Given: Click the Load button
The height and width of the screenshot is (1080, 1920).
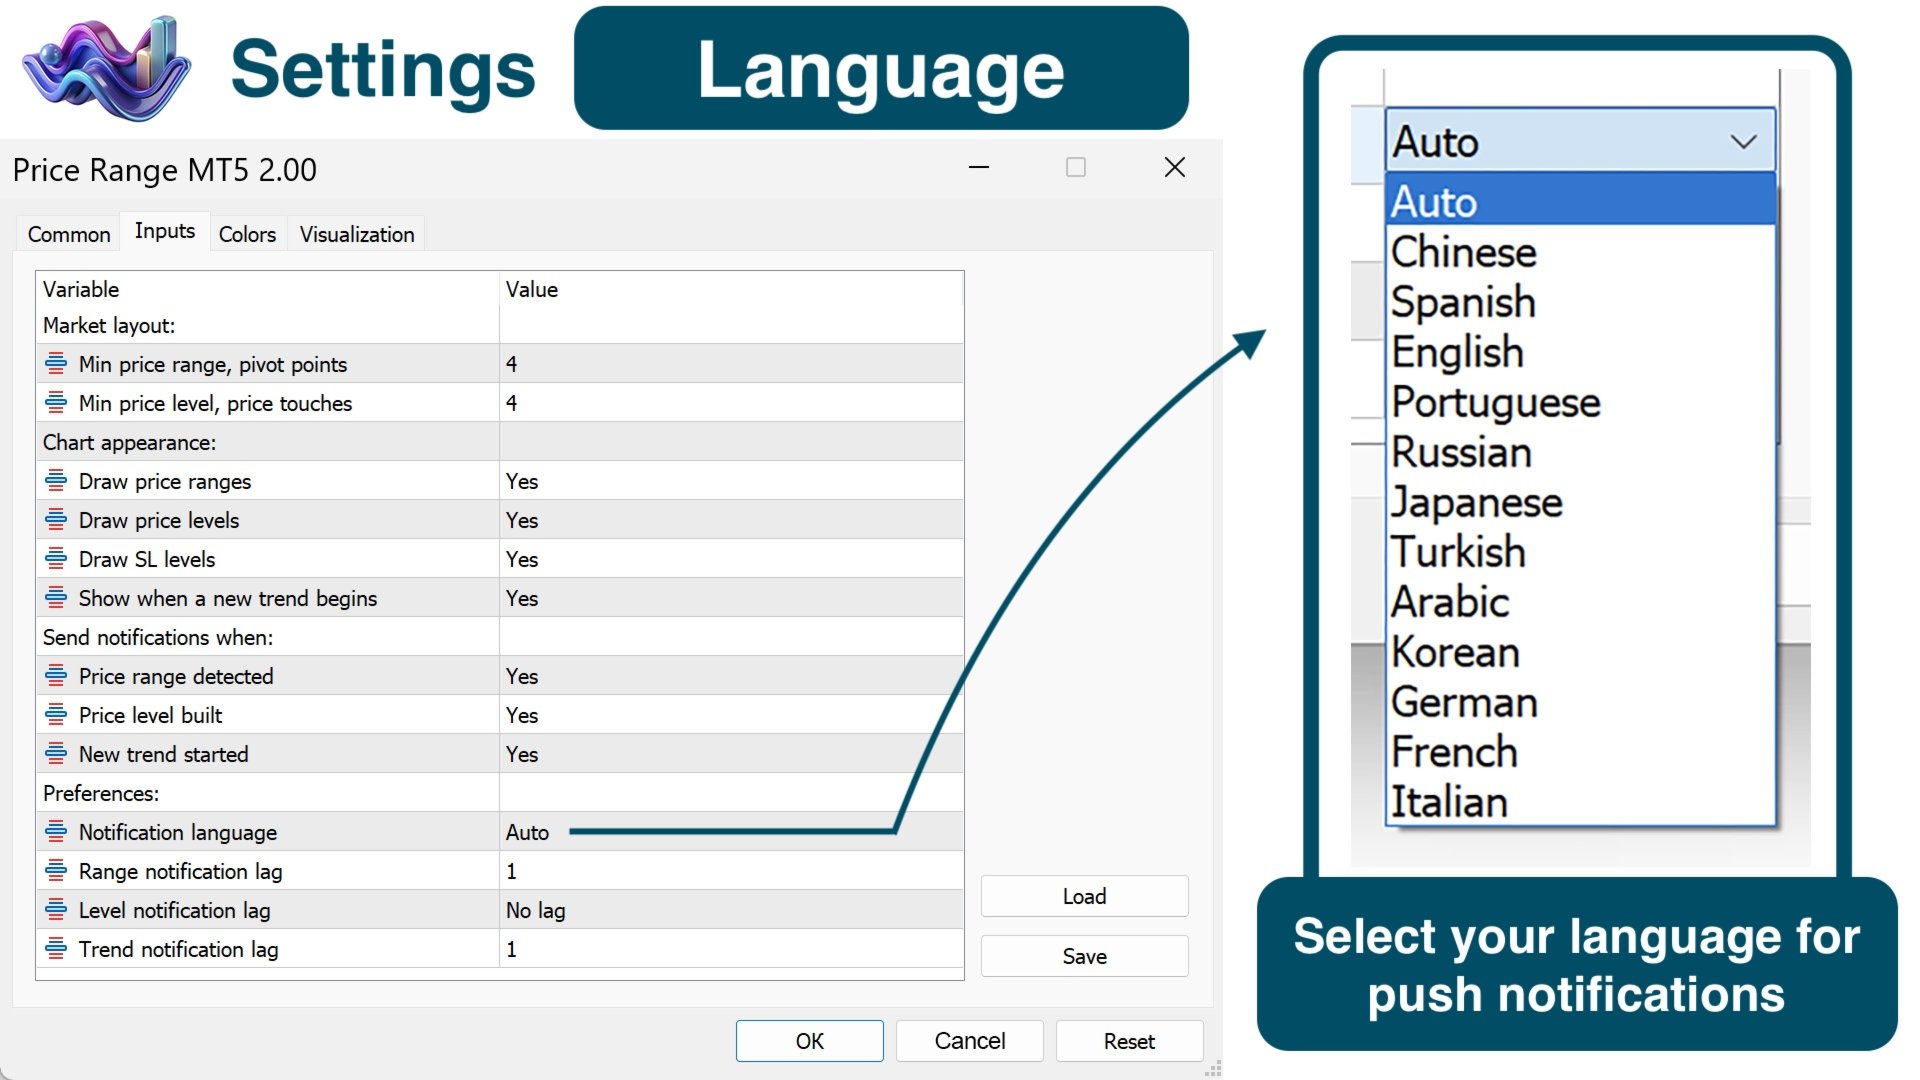Looking at the screenshot, I should [x=1085, y=896].
